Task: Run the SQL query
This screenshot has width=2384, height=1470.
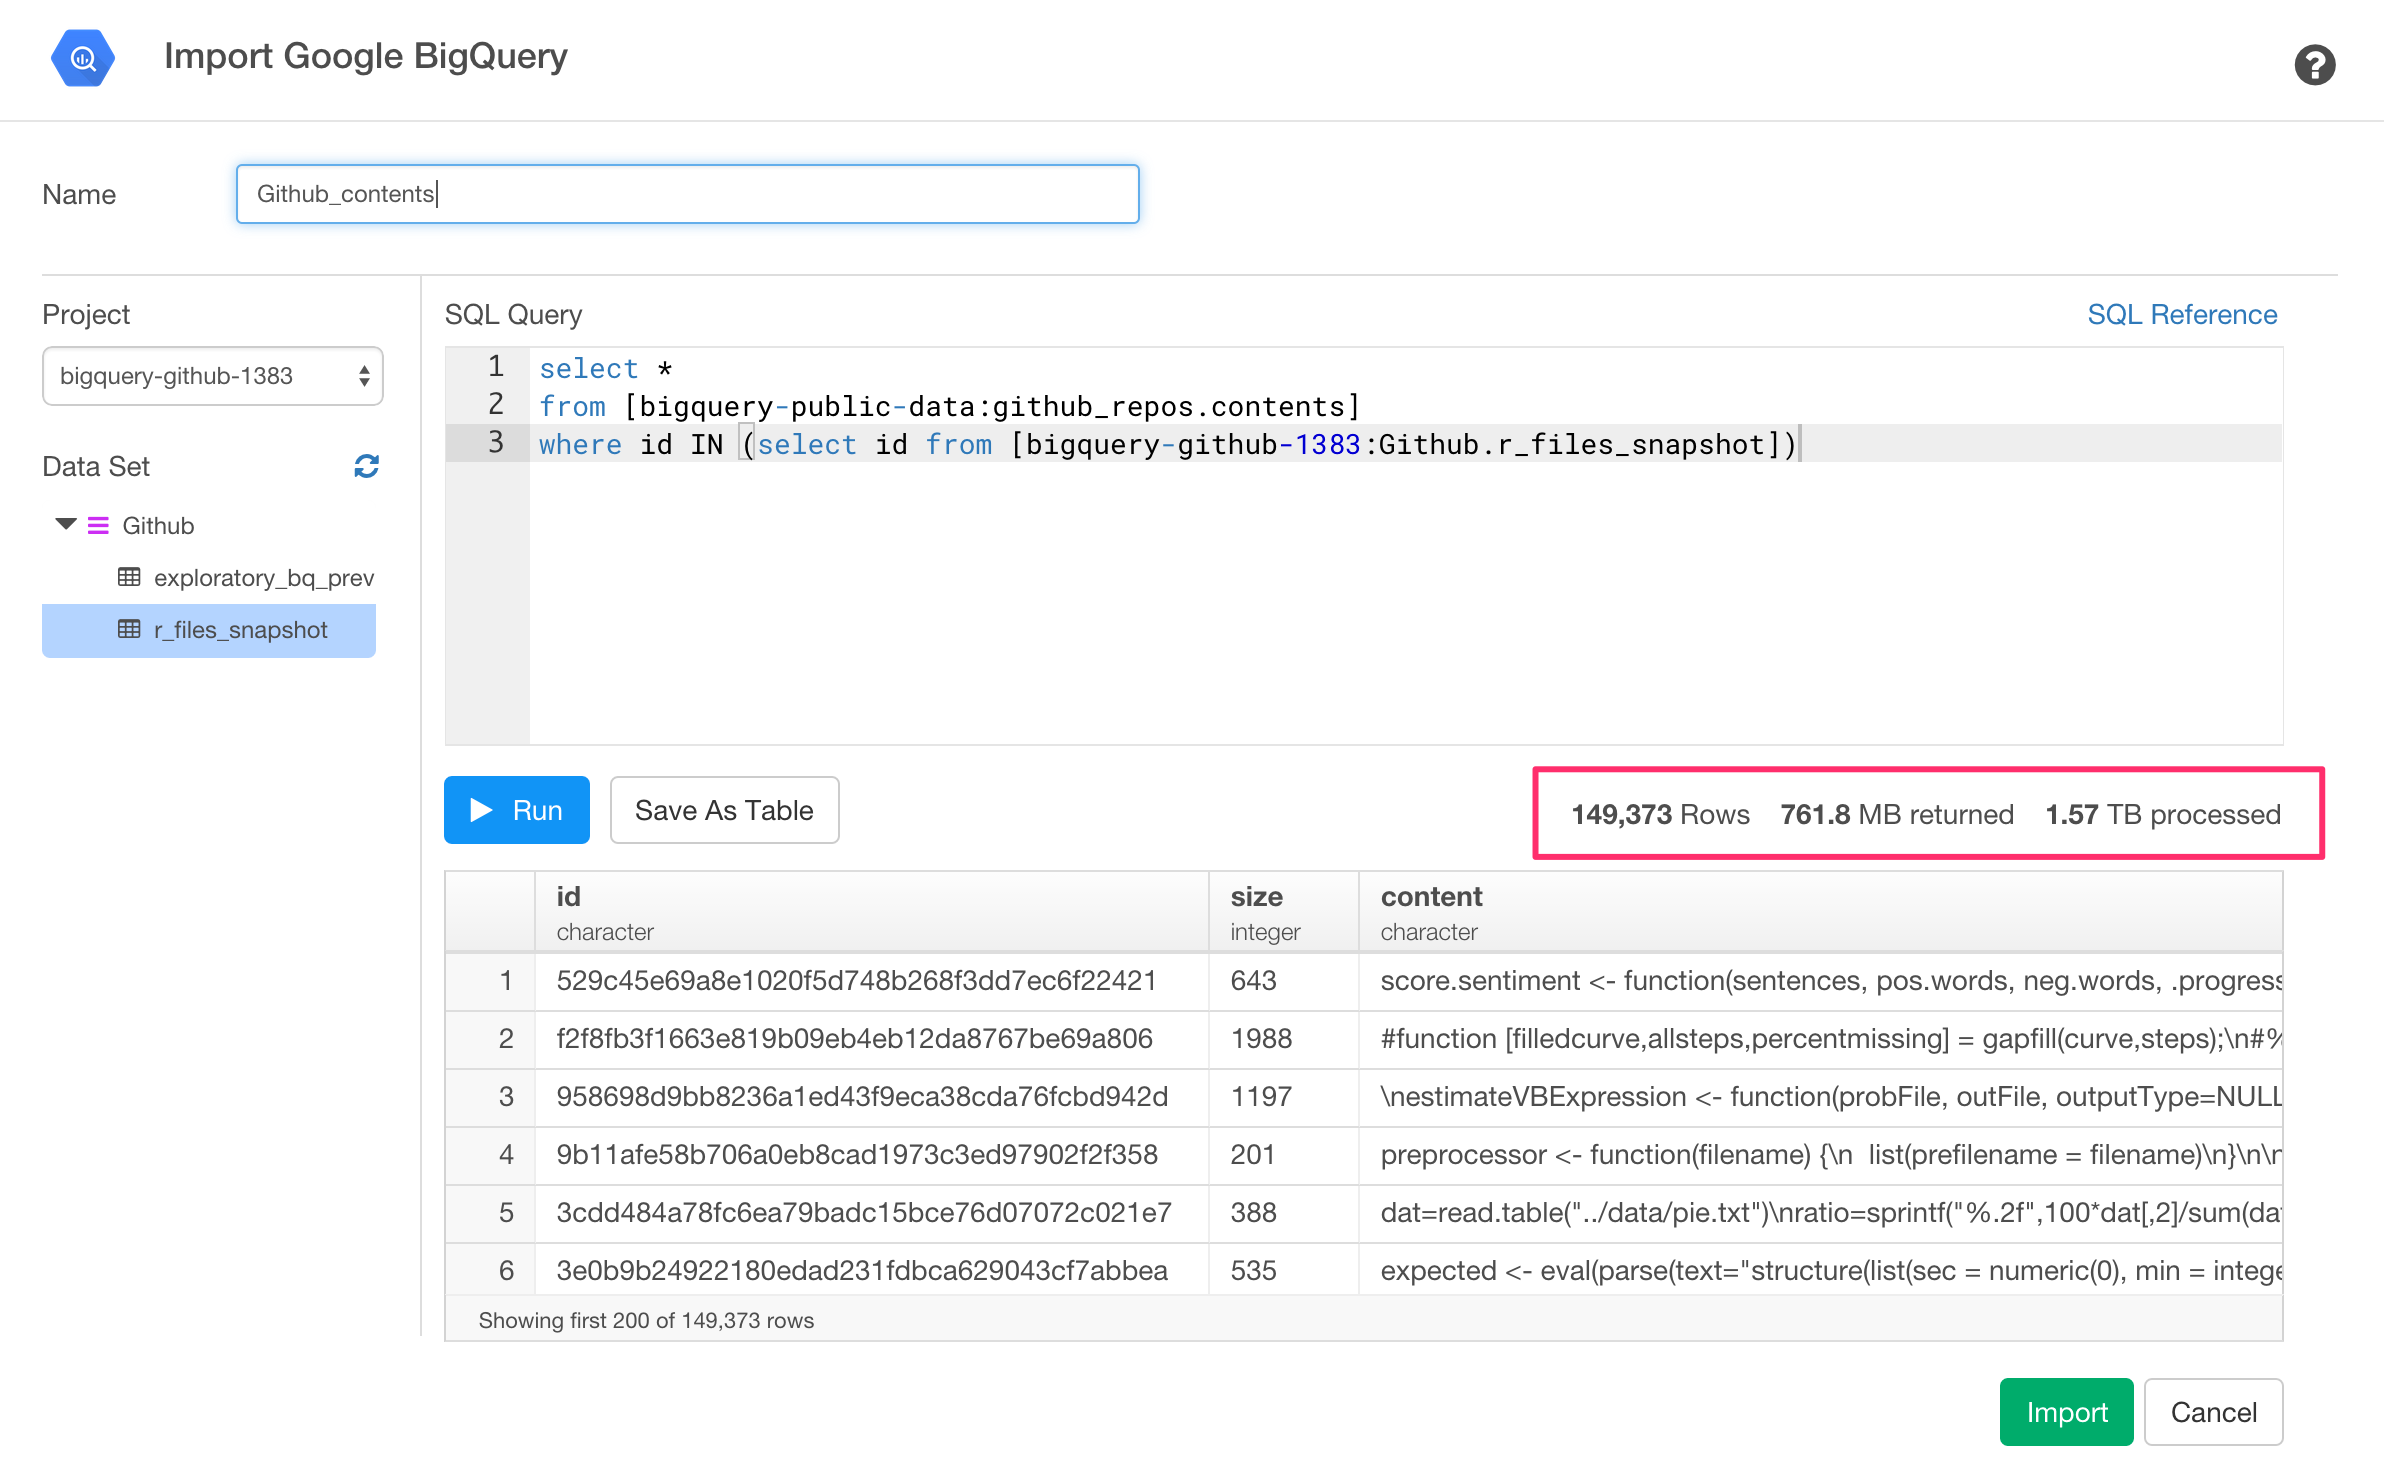Action: 516,810
